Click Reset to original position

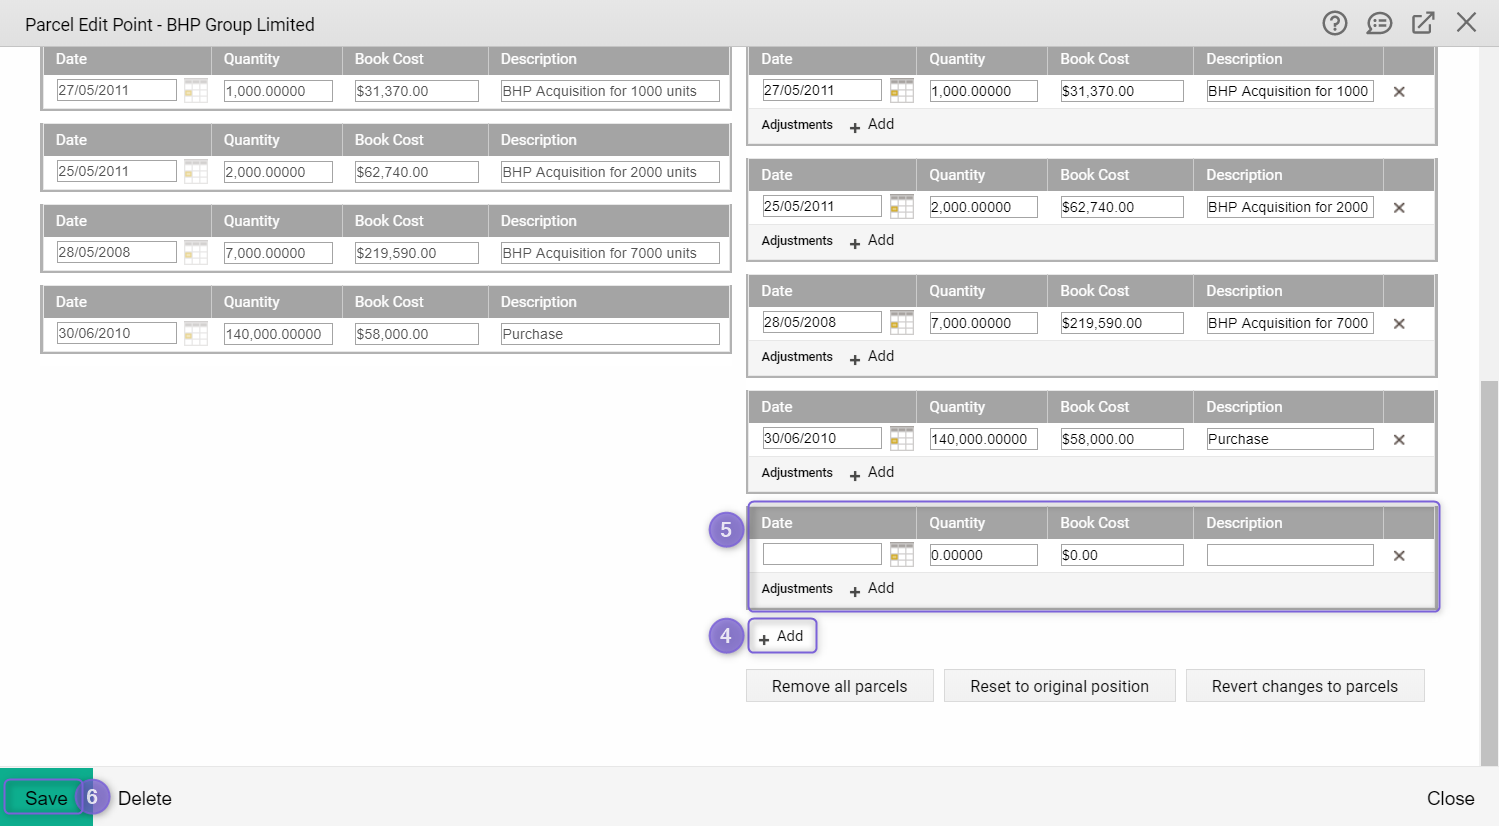pyautogui.click(x=1060, y=686)
